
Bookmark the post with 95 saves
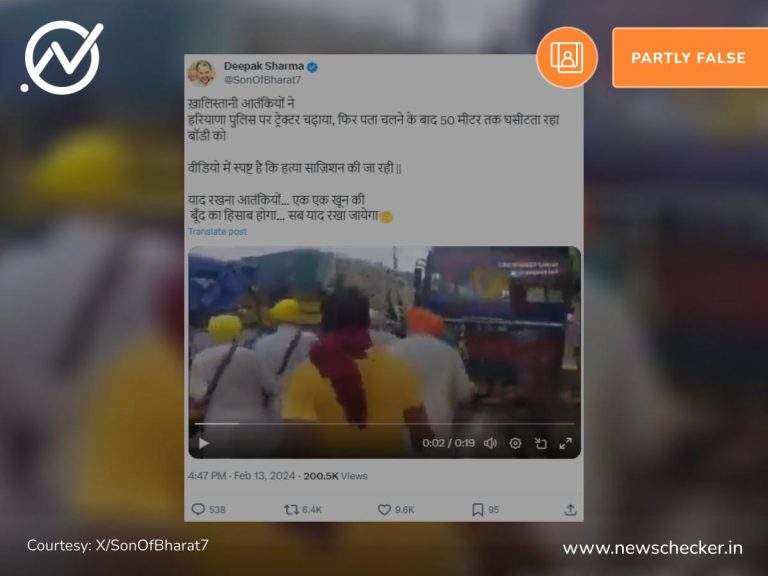[x=478, y=510]
